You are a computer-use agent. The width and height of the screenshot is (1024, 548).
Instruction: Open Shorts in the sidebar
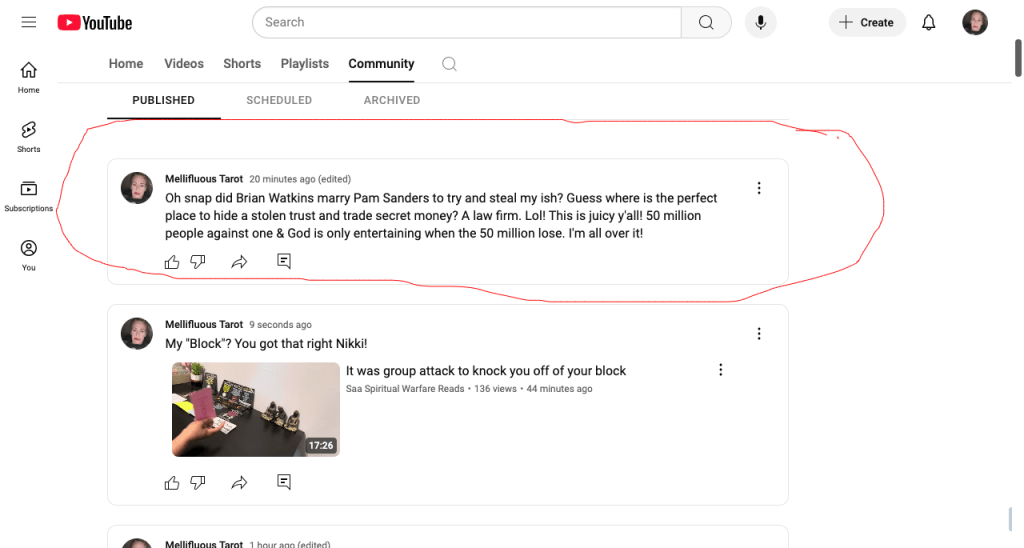(29, 136)
